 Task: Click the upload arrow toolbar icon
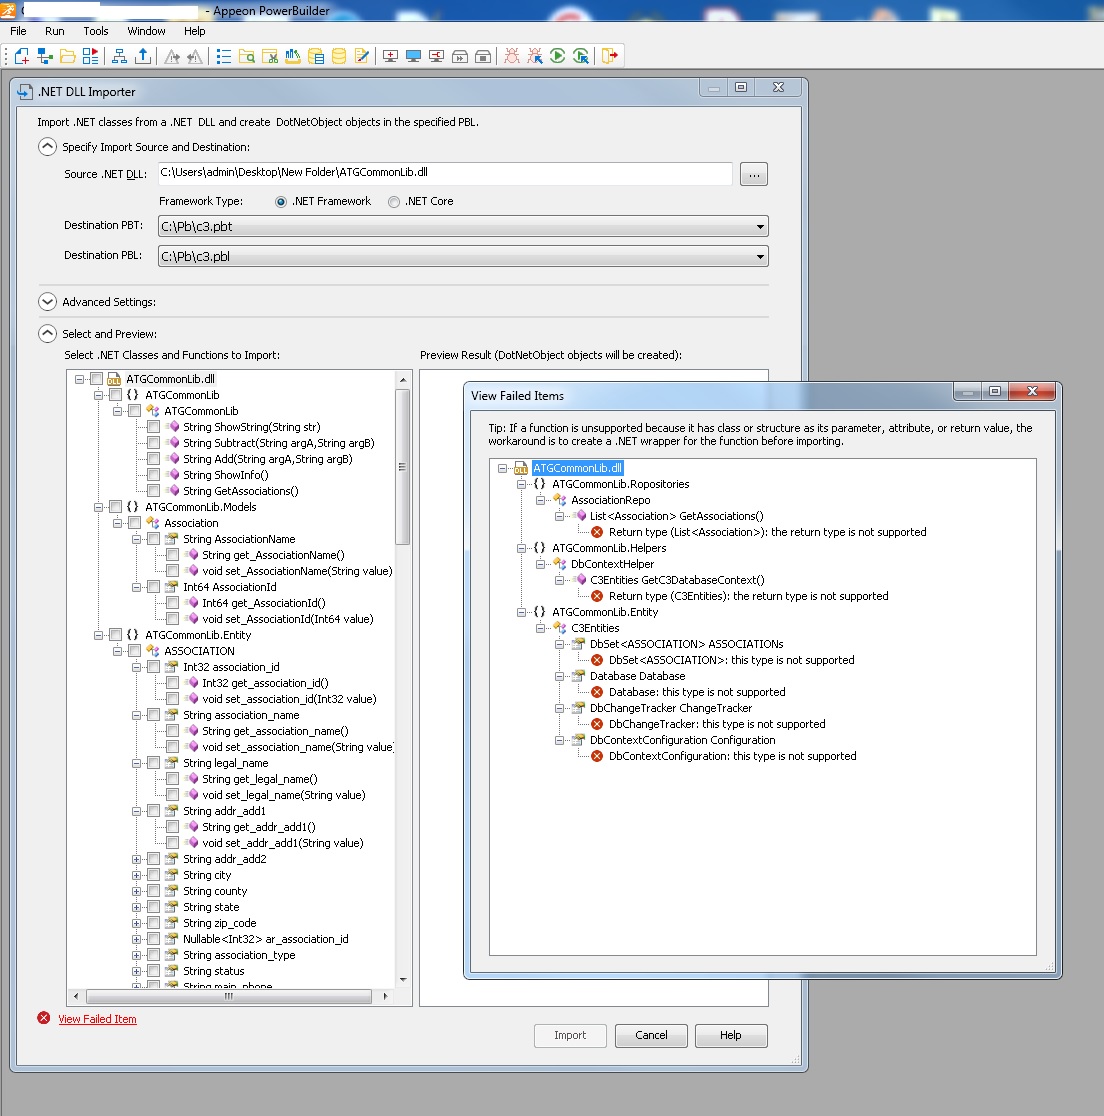point(143,56)
